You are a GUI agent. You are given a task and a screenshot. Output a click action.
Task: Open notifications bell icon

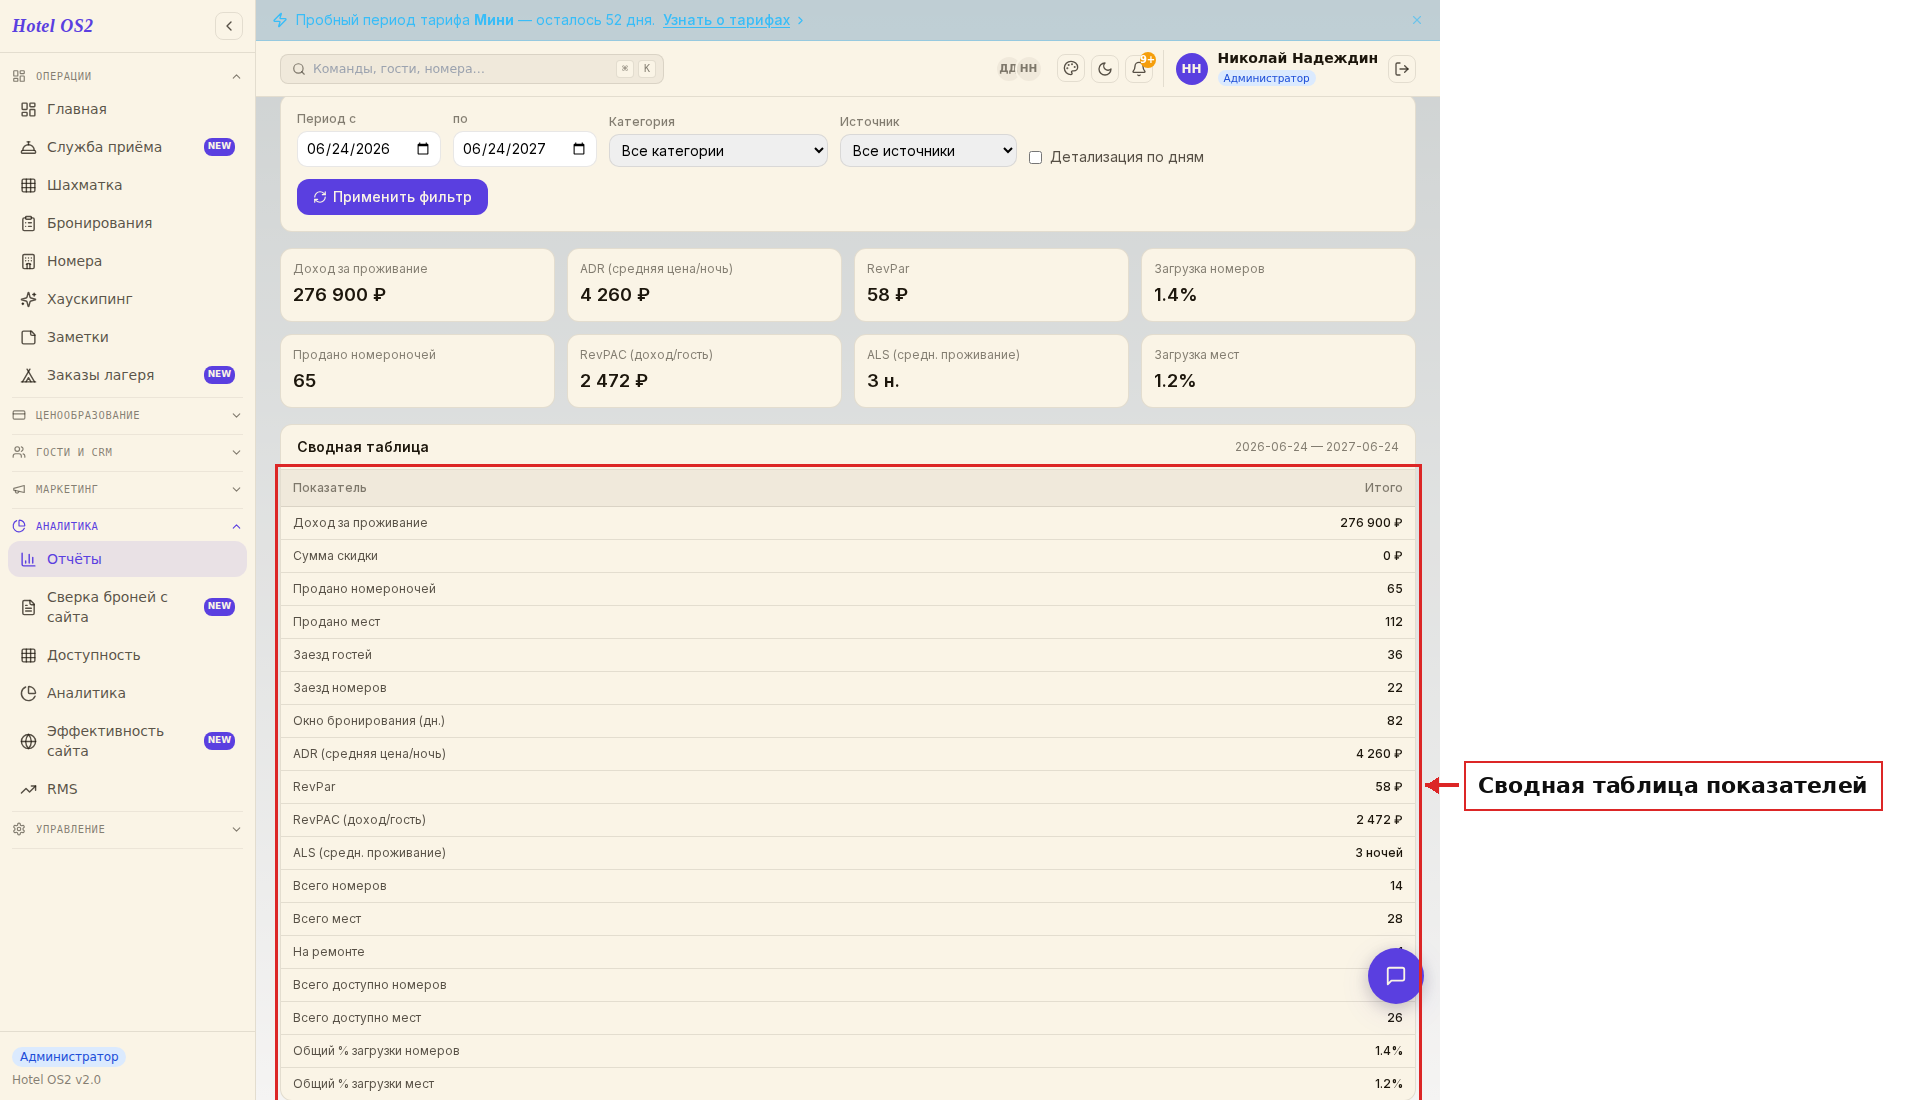pyautogui.click(x=1139, y=69)
